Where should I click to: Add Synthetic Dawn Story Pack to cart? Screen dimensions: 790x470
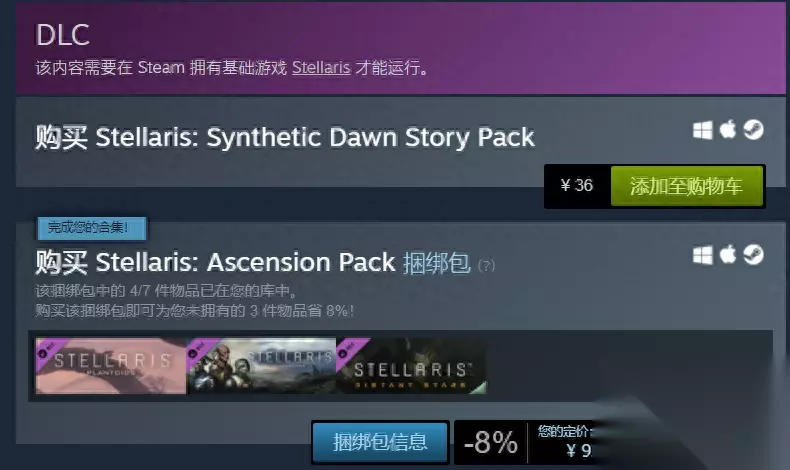coord(686,186)
